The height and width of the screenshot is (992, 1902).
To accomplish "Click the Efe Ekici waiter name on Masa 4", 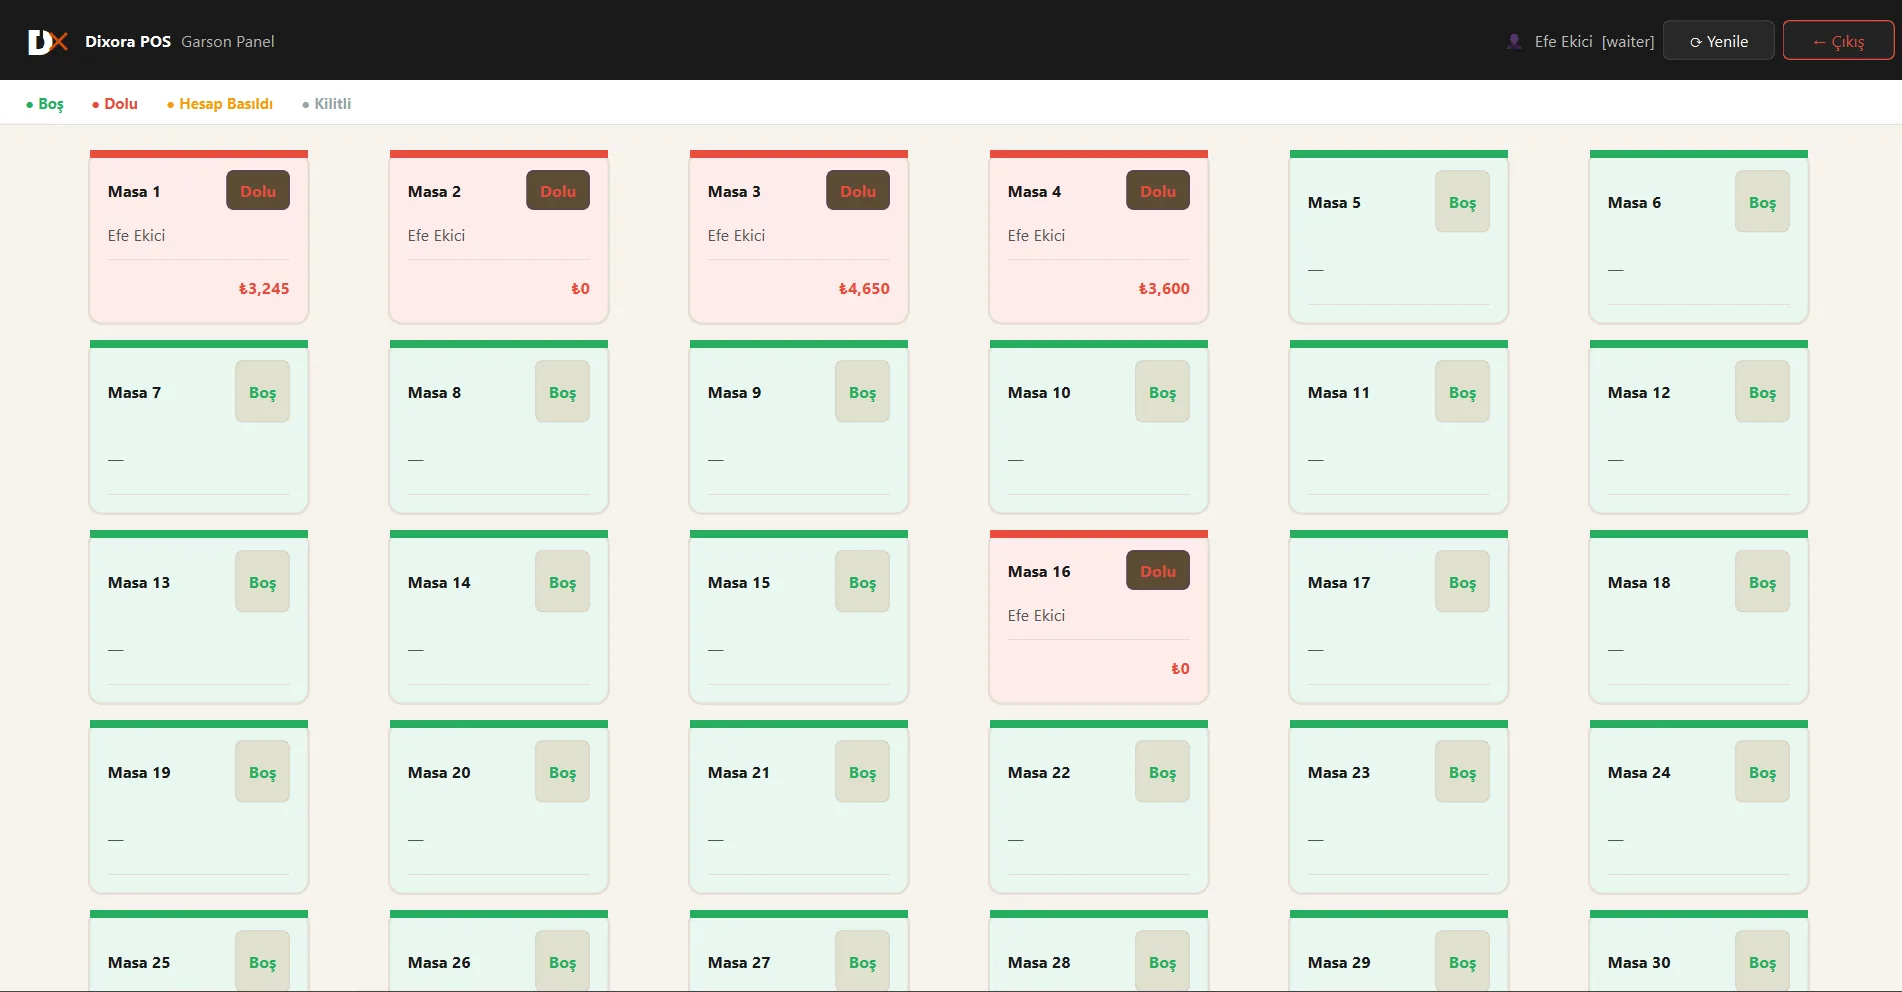I will tap(1036, 236).
